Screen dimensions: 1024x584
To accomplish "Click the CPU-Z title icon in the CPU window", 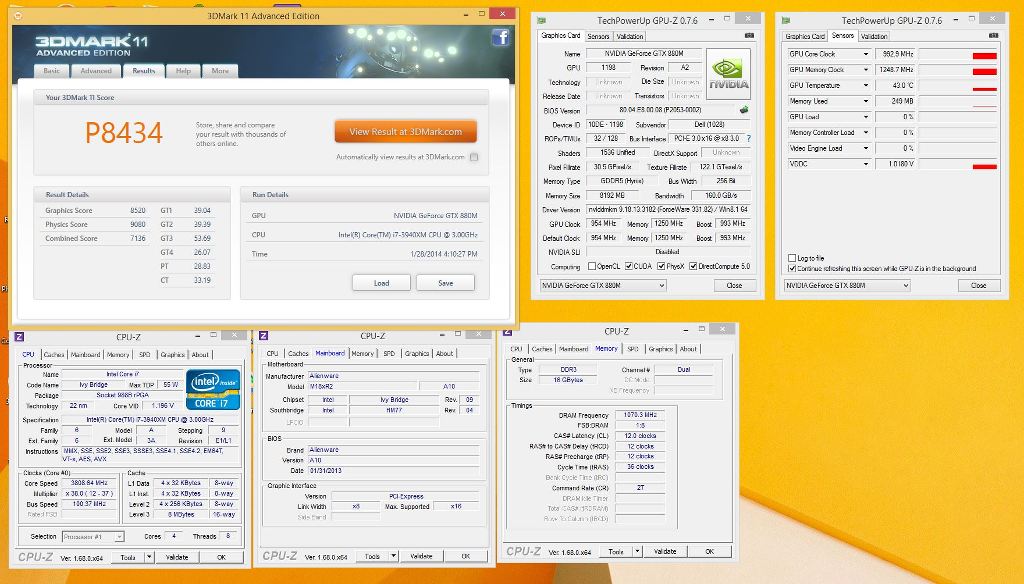I will pos(20,336).
